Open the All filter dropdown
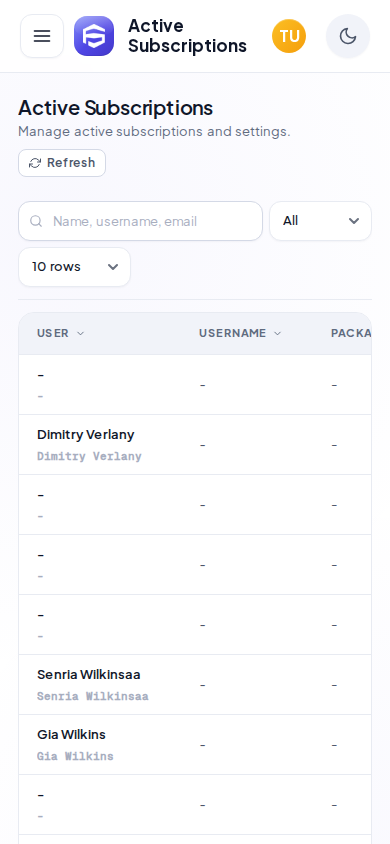 point(321,221)
